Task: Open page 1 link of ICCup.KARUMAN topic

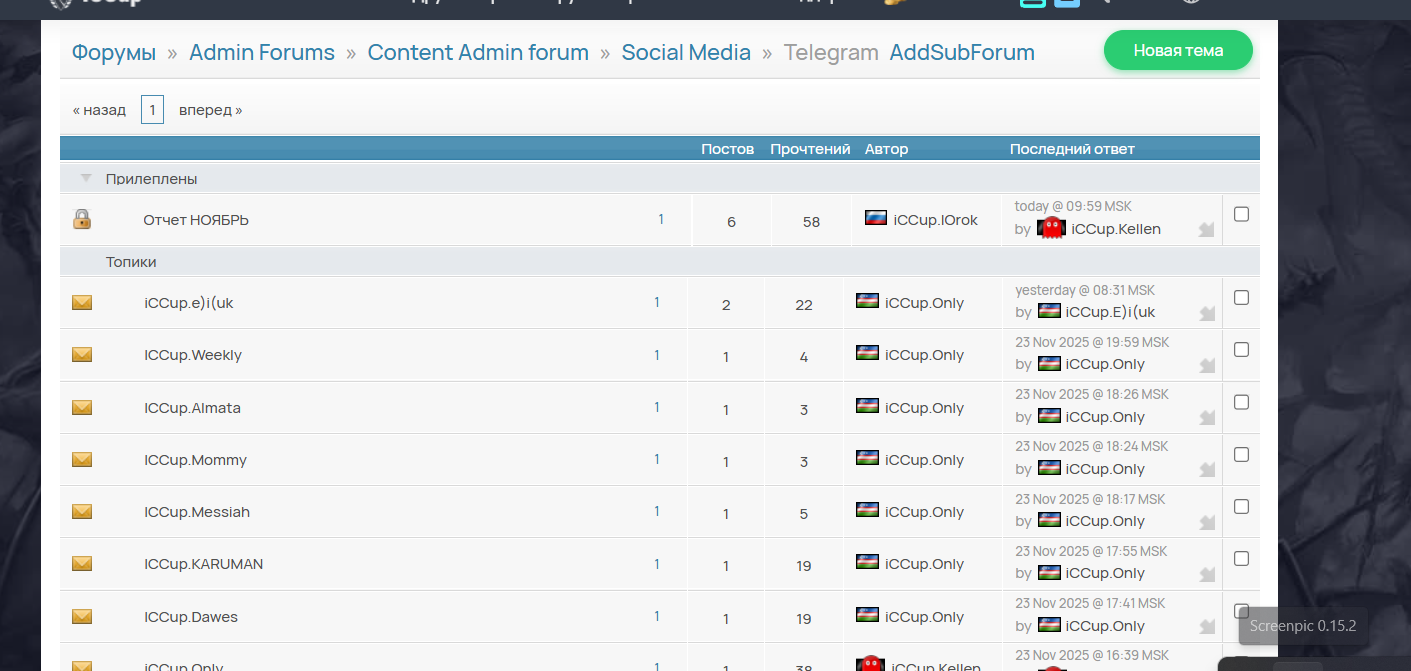Action: [x=657, y=564]
